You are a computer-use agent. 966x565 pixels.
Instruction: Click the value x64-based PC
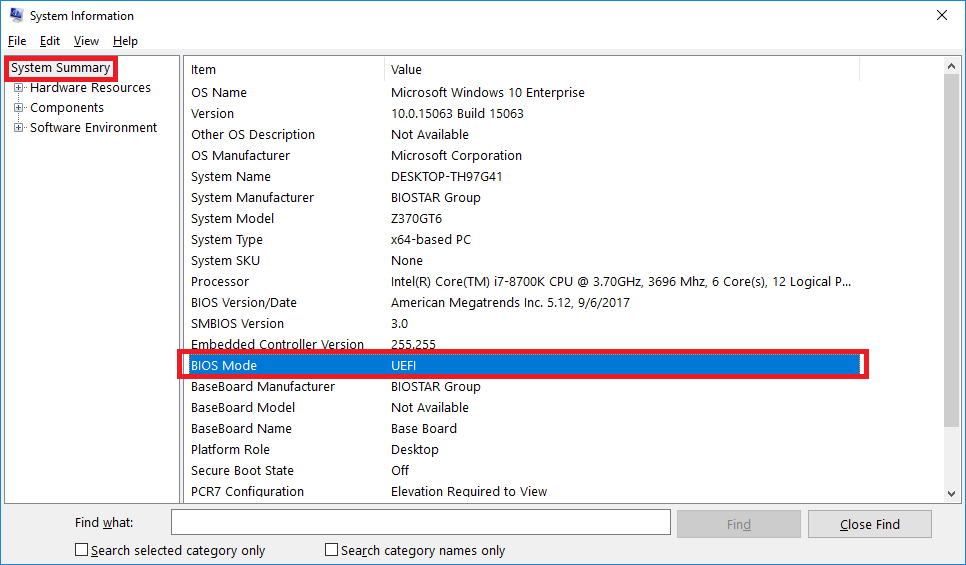tap(431, 239)
